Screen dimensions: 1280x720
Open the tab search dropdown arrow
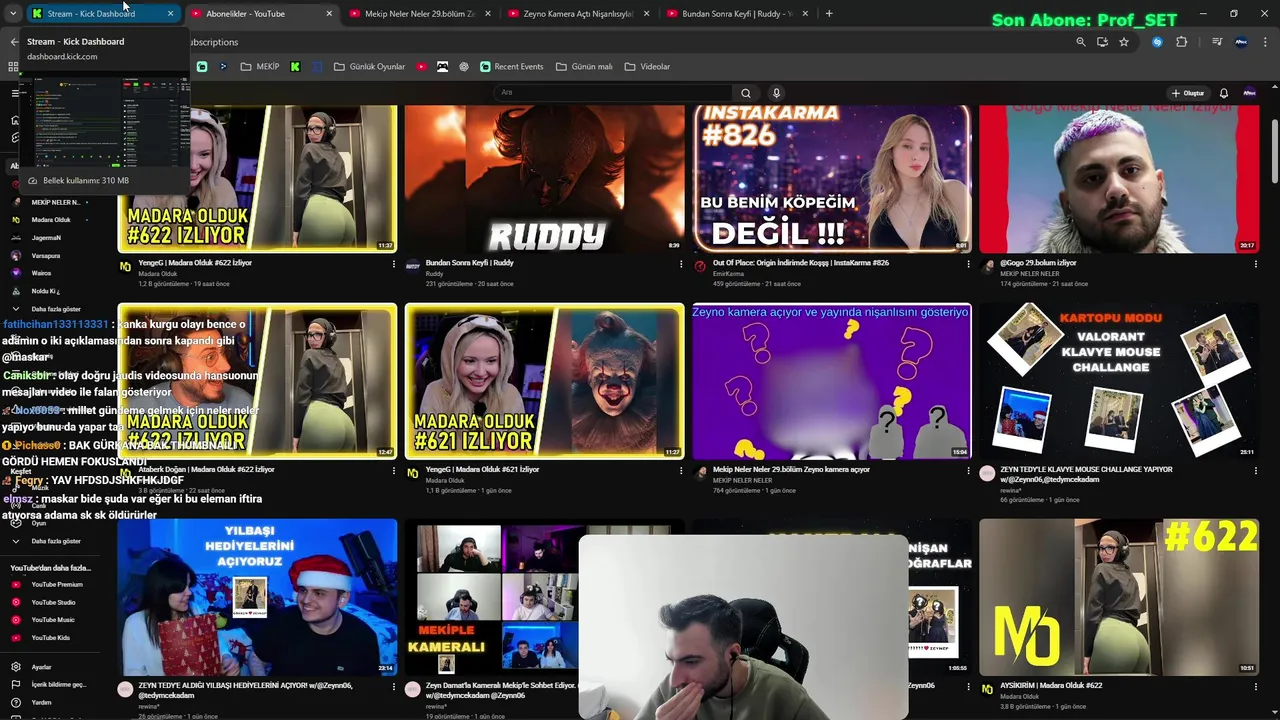tap(13, 14)
